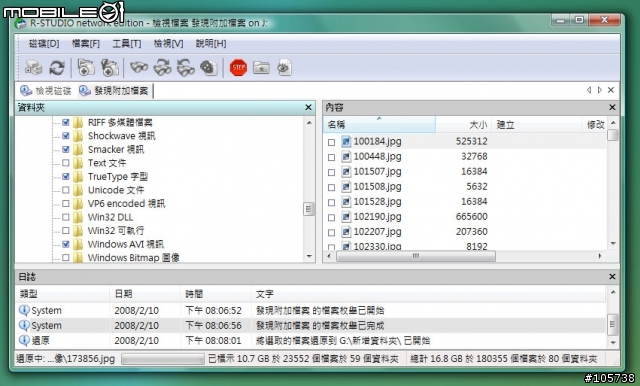Click the first binoculars find icon

[139, 68]
